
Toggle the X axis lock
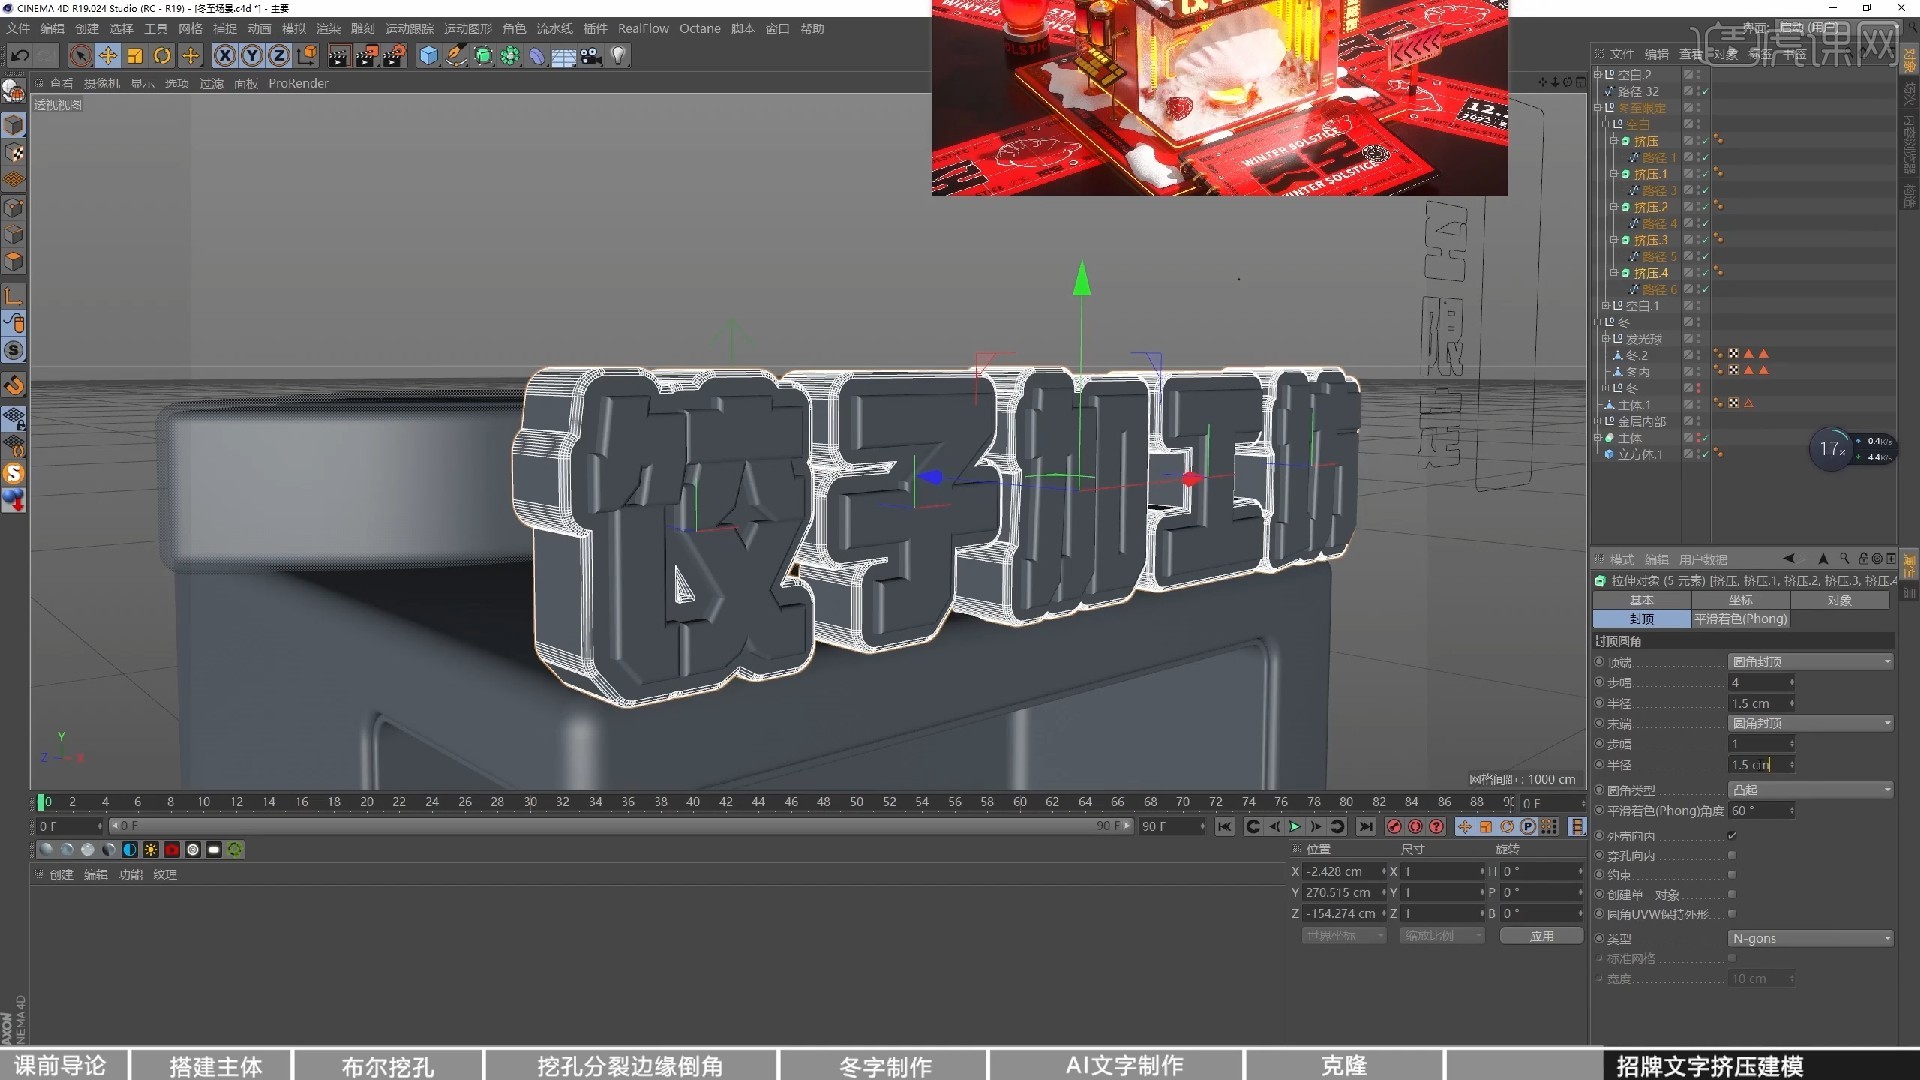coord(225,56)
